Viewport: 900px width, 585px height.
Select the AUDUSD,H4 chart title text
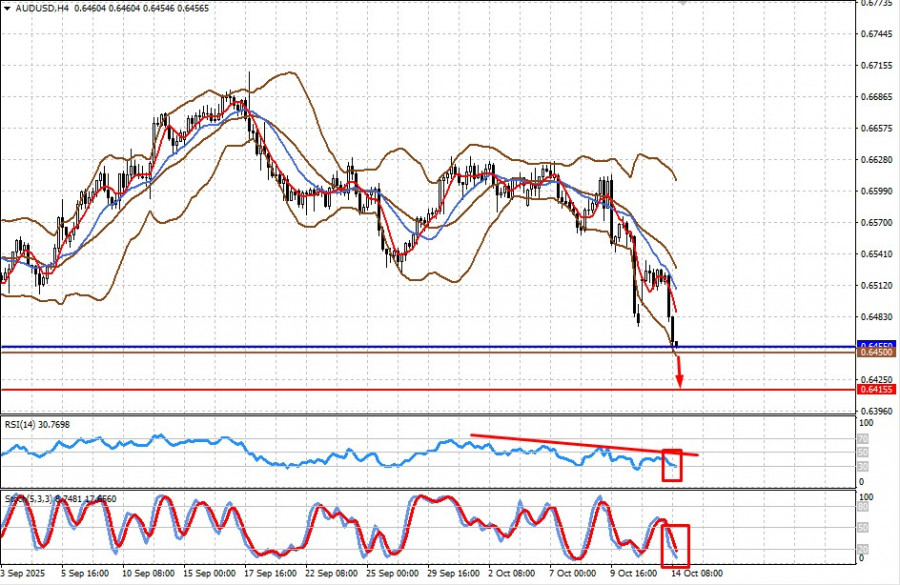(42, 9)
